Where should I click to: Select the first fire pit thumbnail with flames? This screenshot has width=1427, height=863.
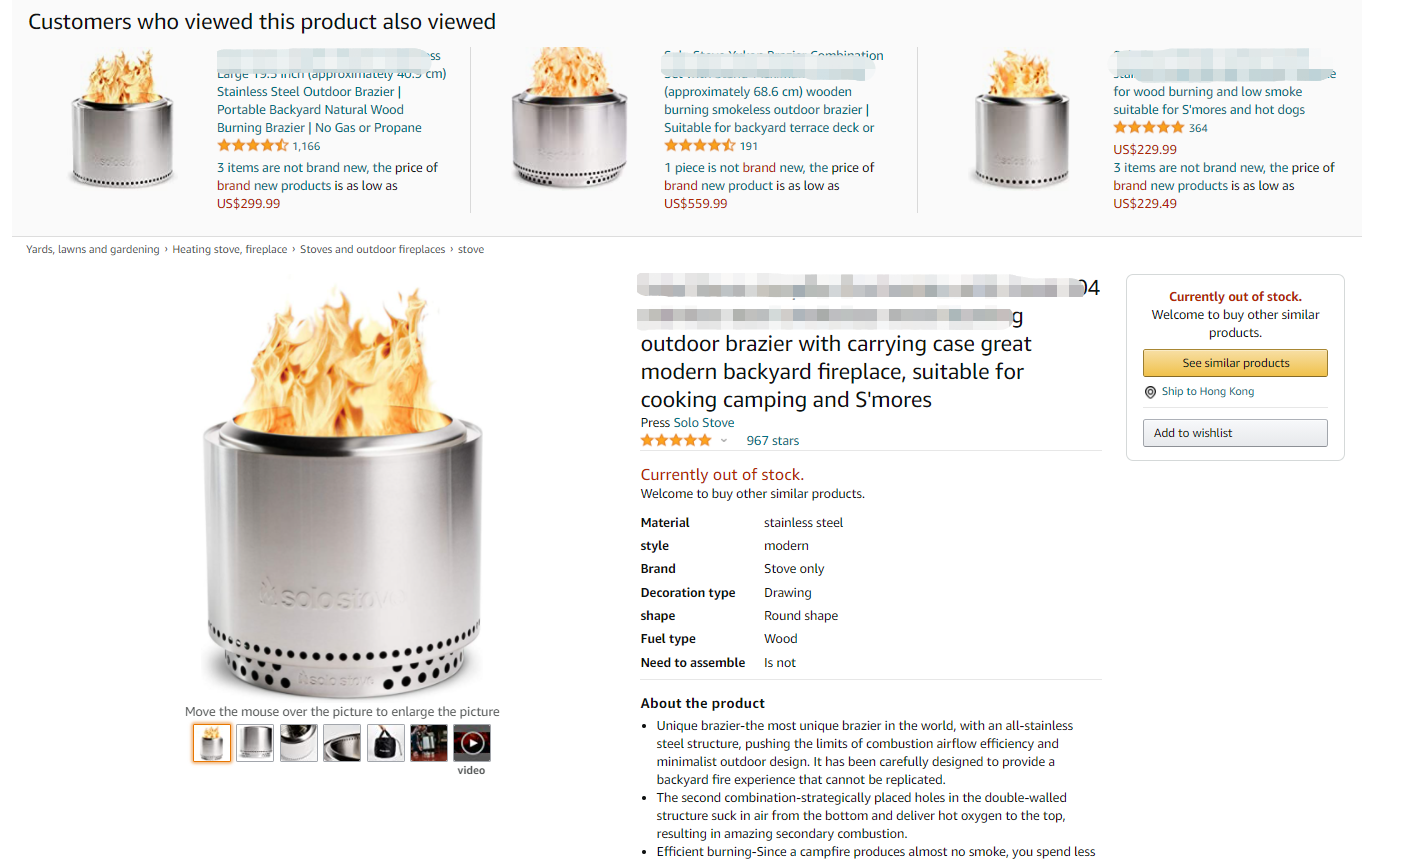(212, 743)
